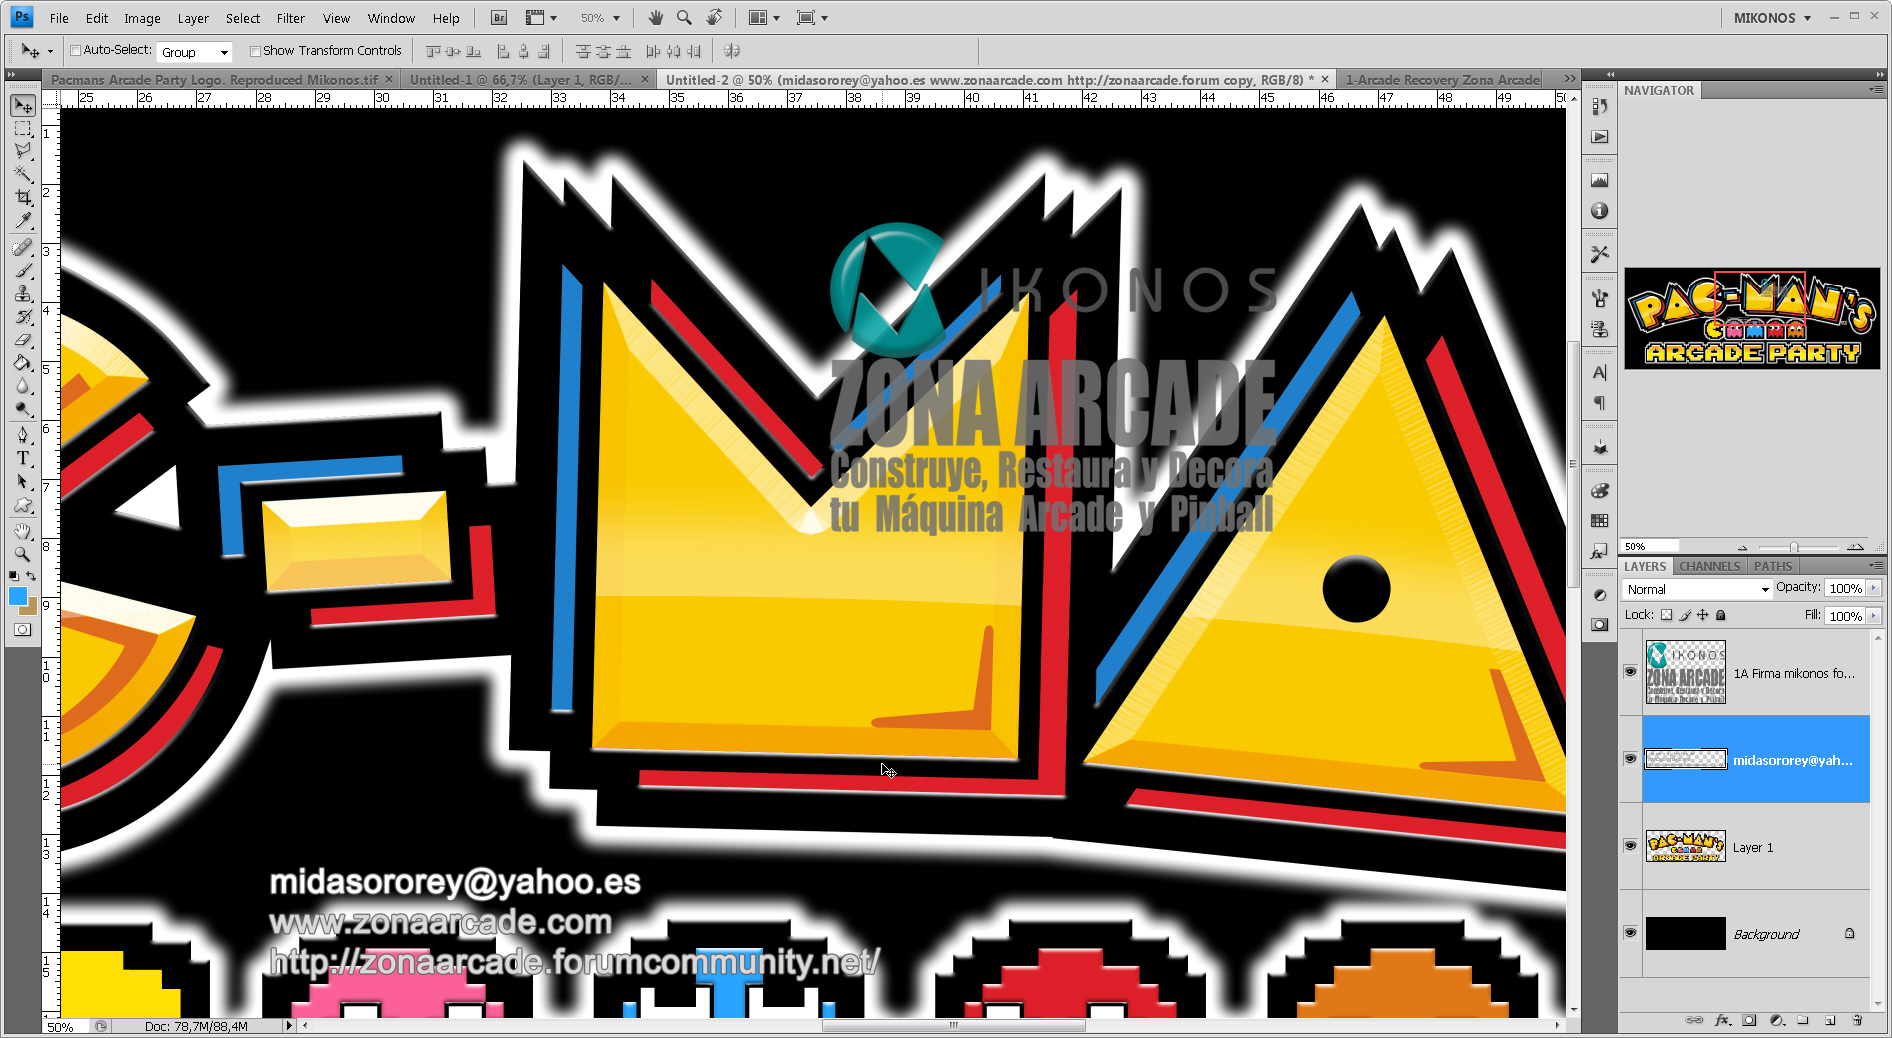
Task: Hide the Background layer
Action: pyautogui.click(x=1630, y=933)
